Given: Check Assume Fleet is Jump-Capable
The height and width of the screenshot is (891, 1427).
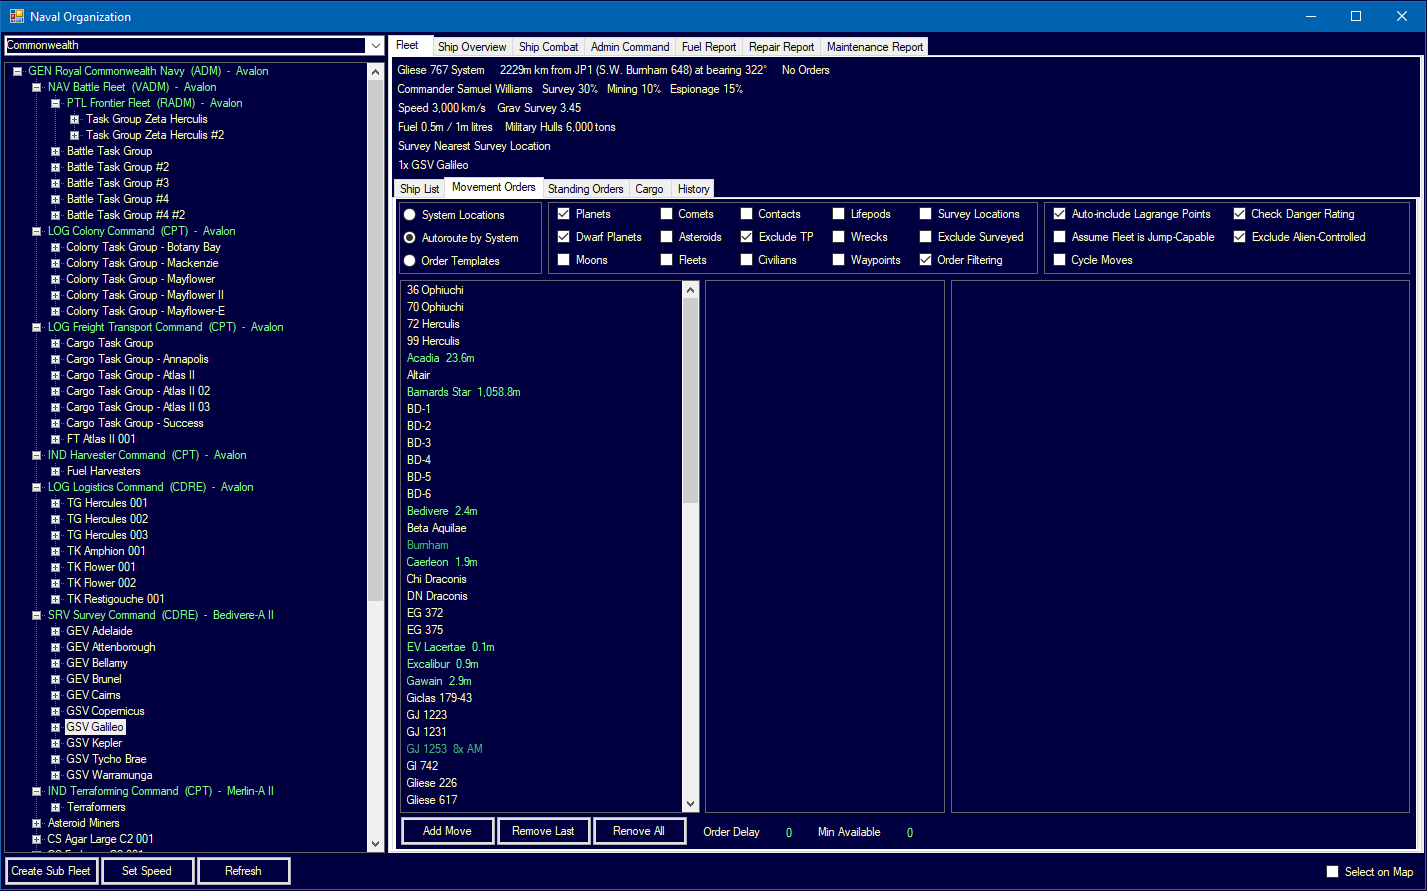Looking at the screenshot, I should click(x=1060, y=237).
